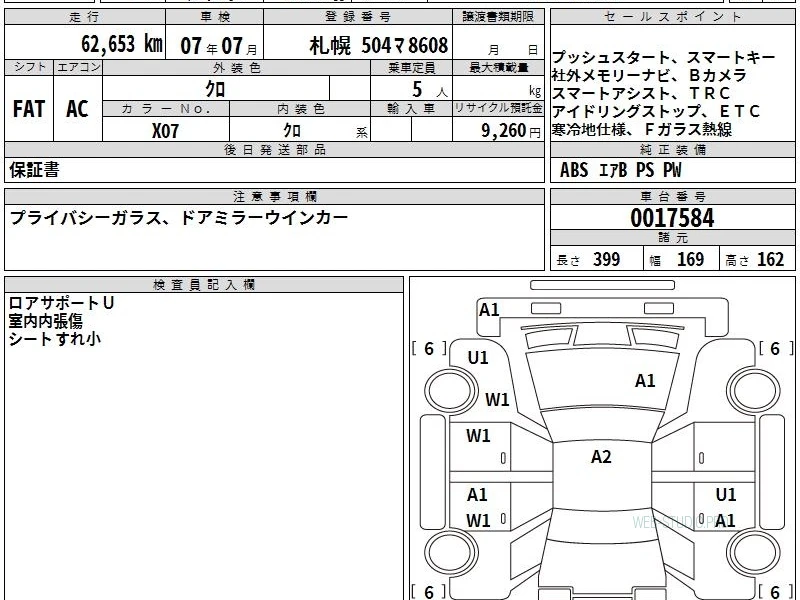Viewport: 800px width, 600px height.
Task: Select the equipment text ABS エアB PS PW
Action: [620, 170]
